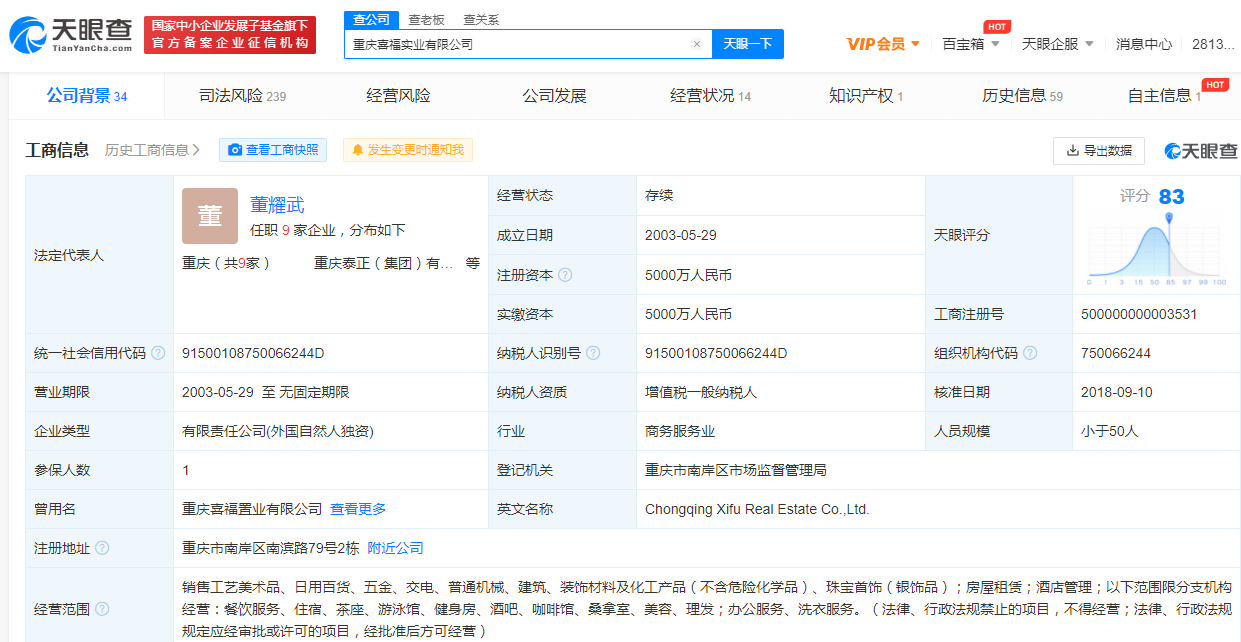
Task: Clear the search box text with X icon
Action: click(x=697, y=44)
